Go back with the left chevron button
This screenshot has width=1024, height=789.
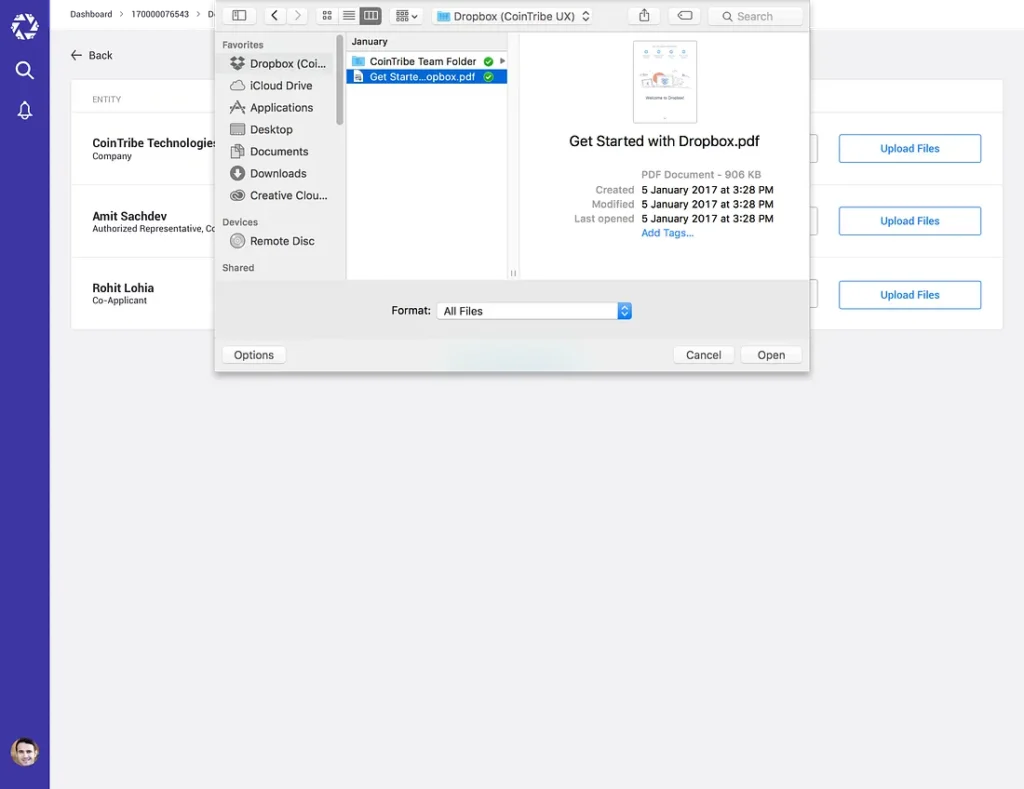point(275,16)
